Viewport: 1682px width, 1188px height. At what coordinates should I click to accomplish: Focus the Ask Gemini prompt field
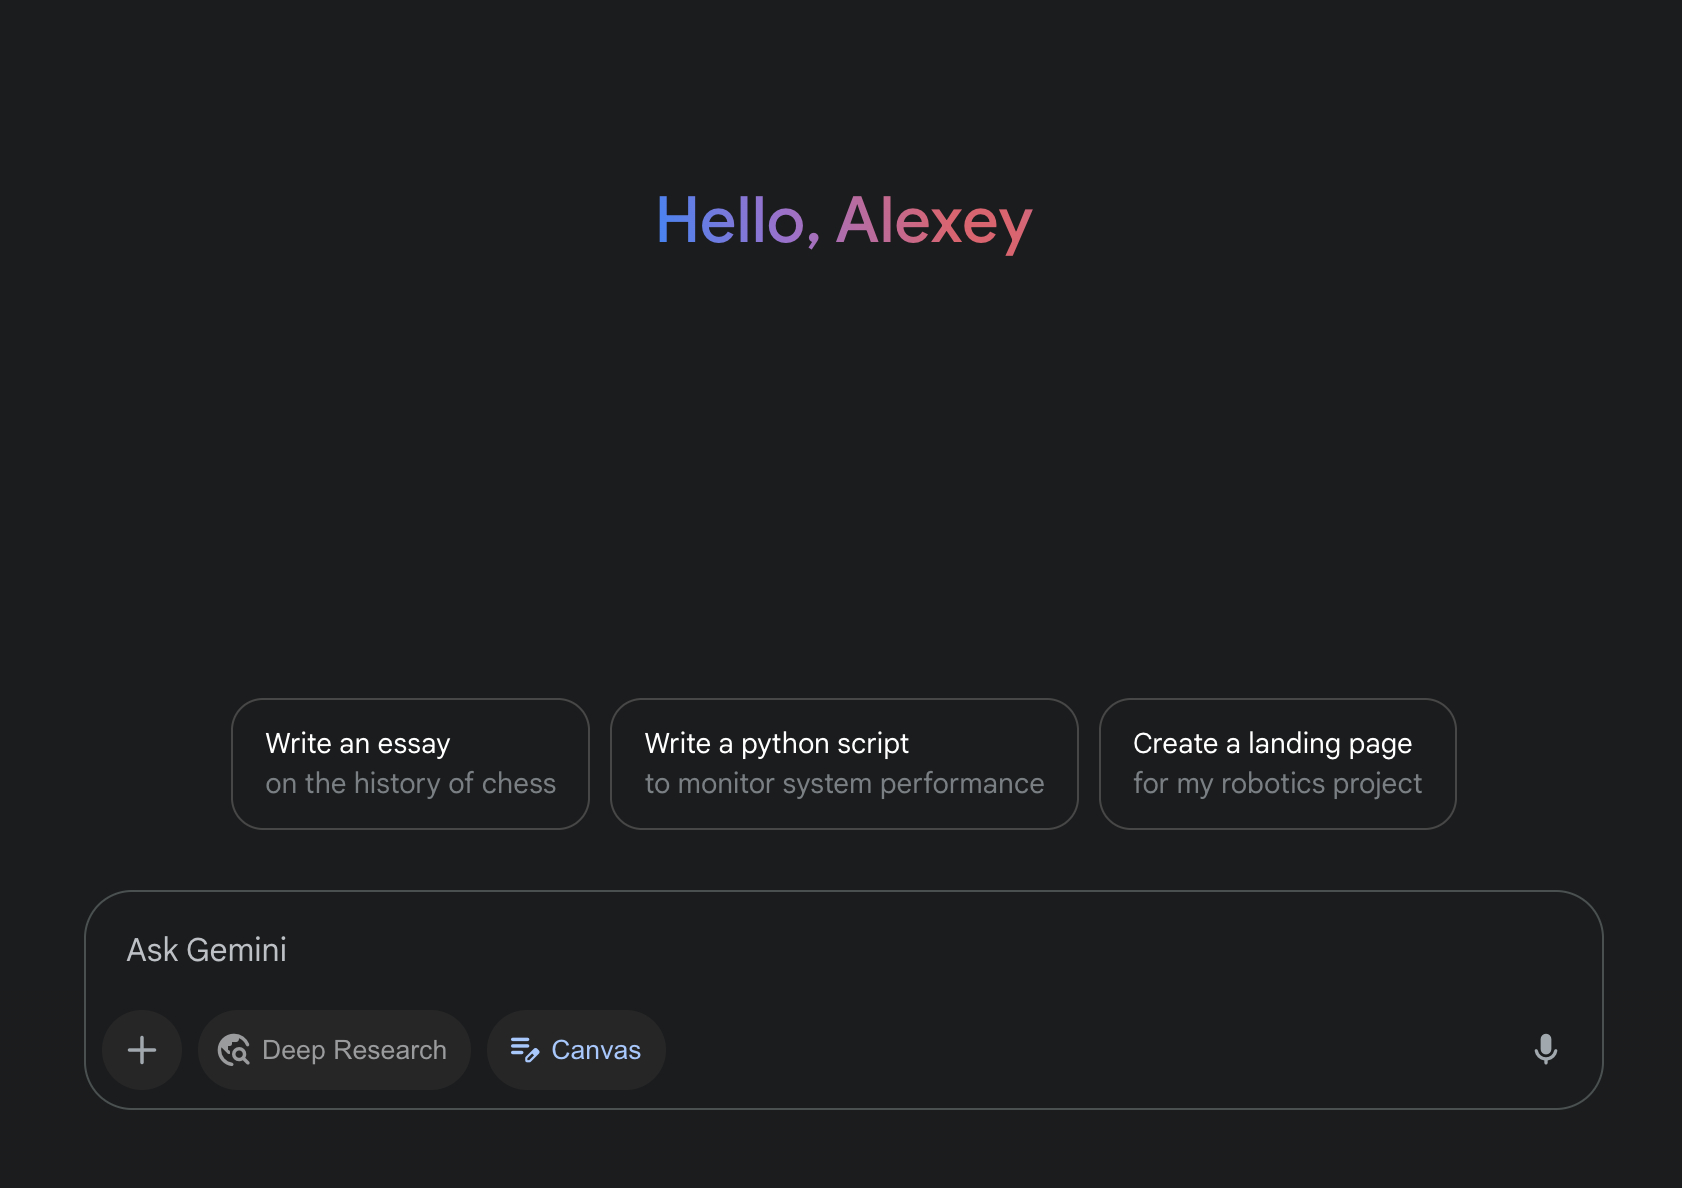point(844,950)
